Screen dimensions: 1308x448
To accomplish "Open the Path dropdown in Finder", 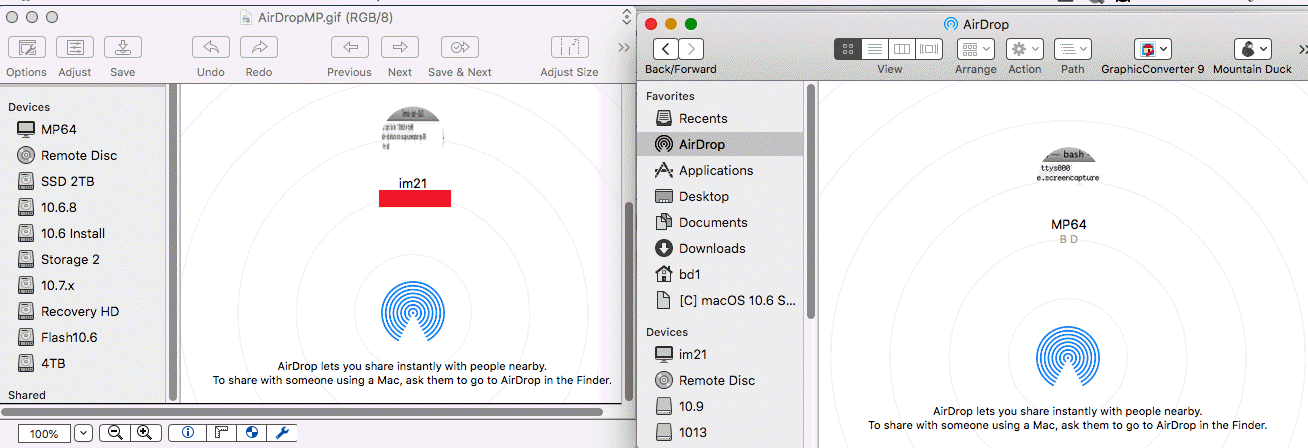I will 1073,48.
